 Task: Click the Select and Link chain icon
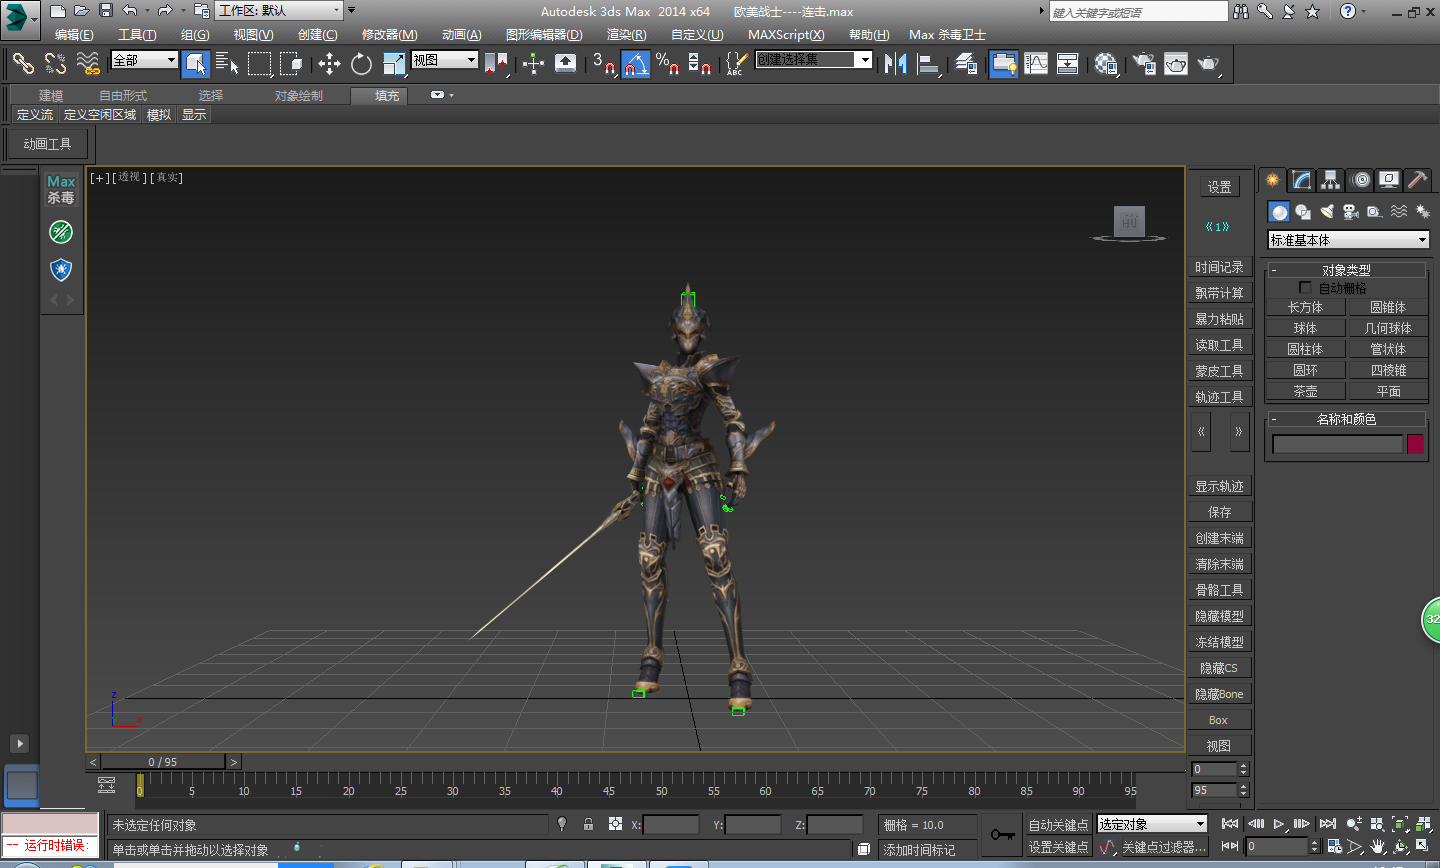23,64
